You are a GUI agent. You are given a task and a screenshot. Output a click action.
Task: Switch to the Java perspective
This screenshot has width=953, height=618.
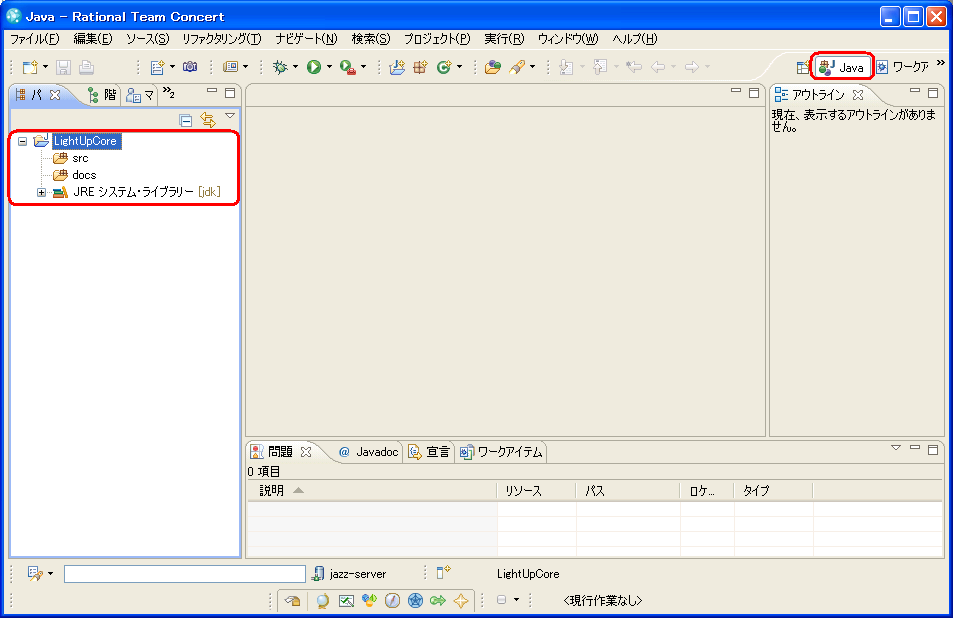coord(842,67)
